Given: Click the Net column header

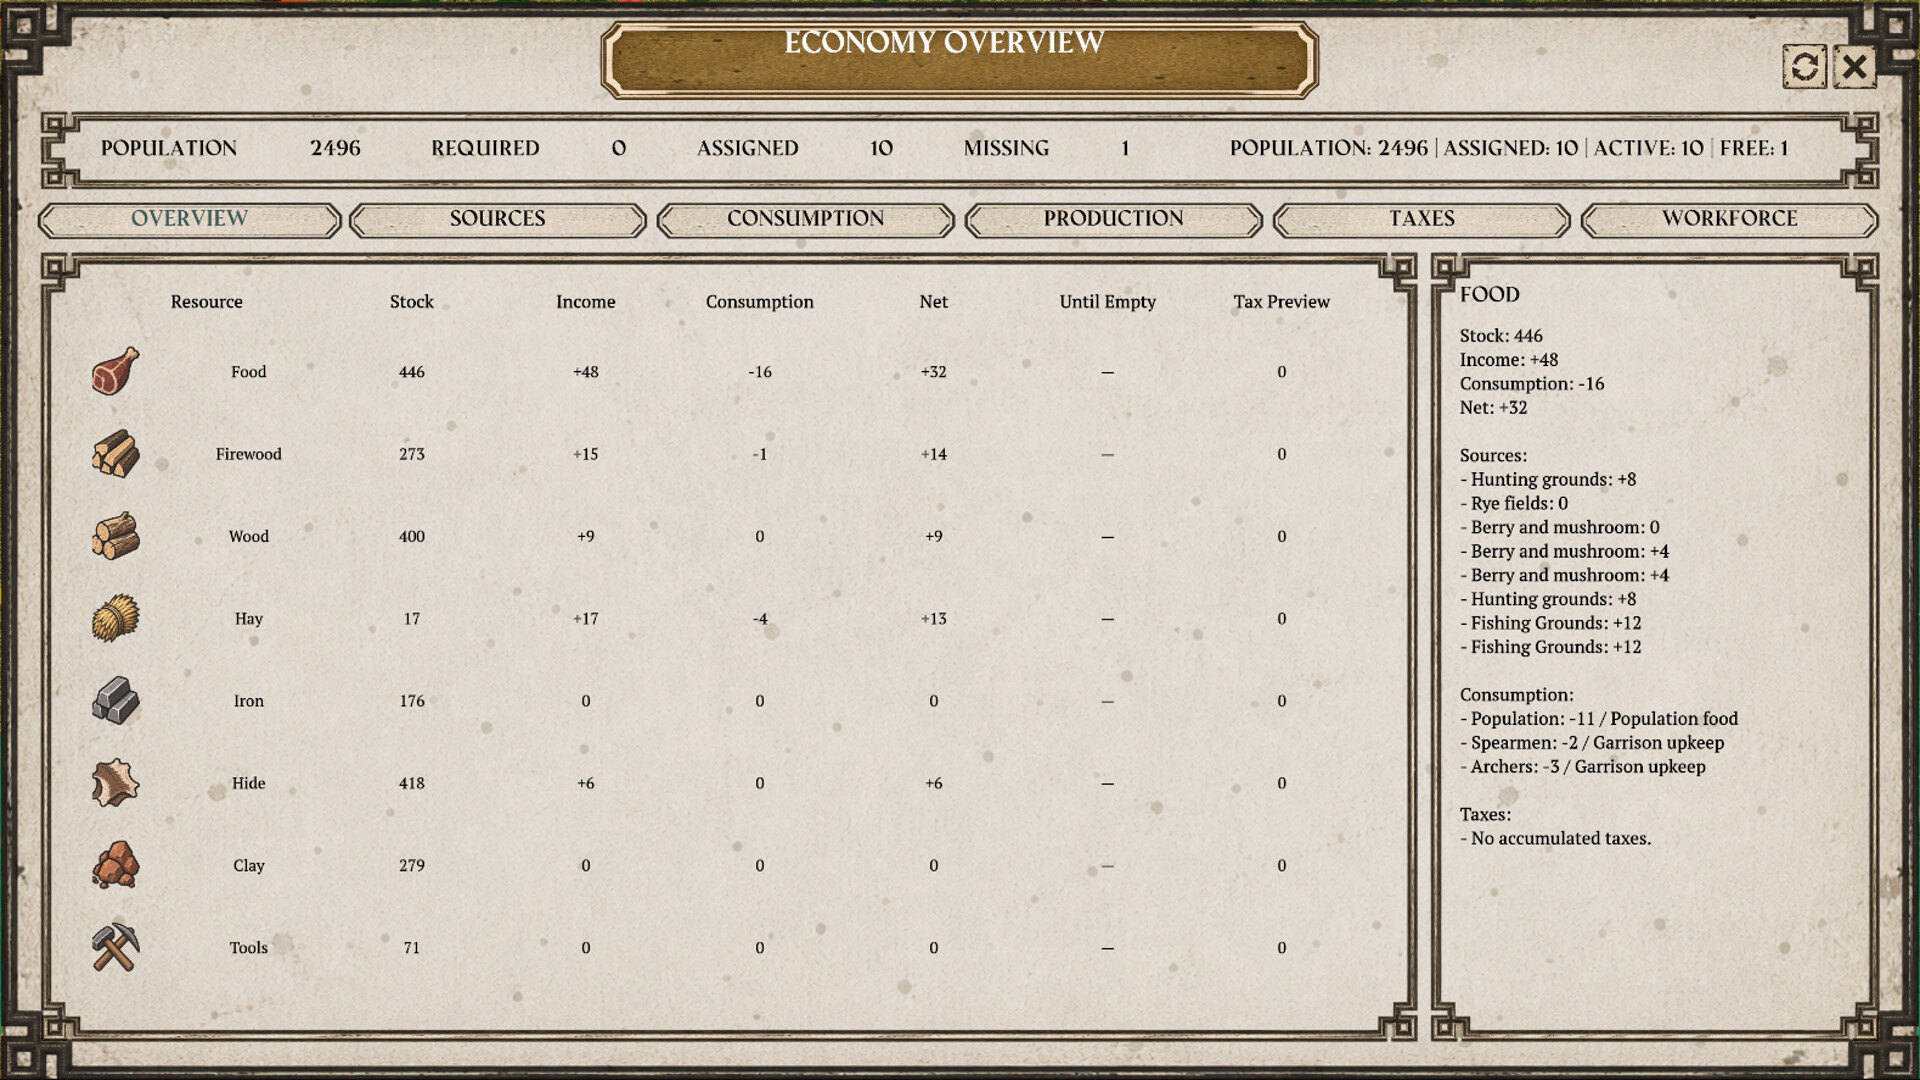Looking at the screenshot, I should point(934,302).
